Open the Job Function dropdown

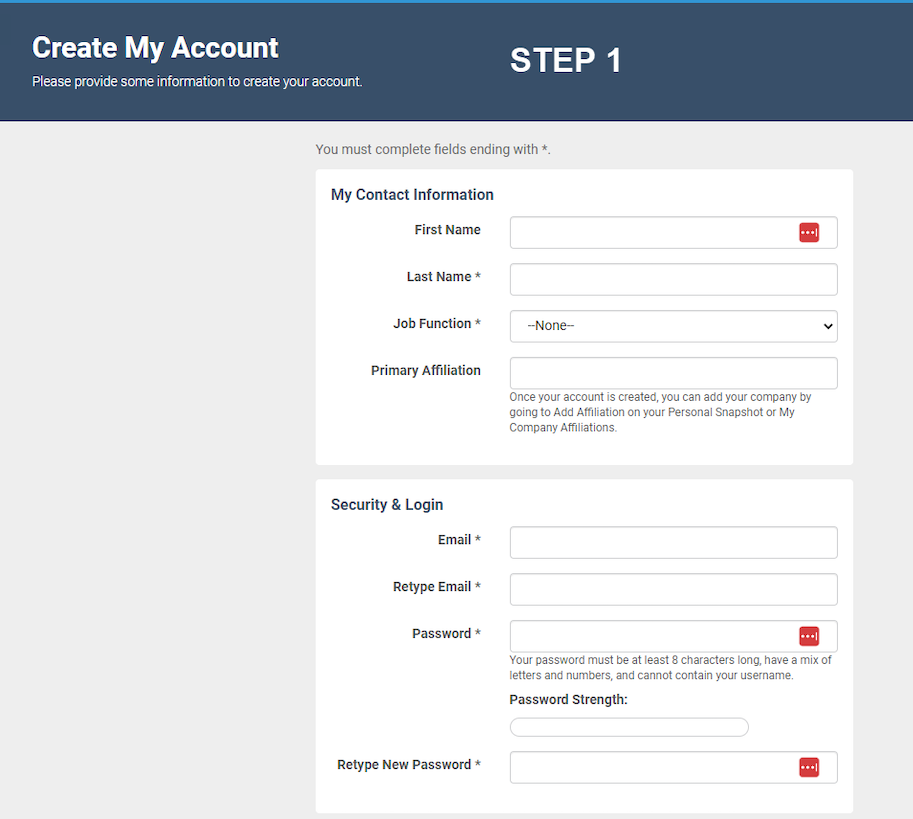(x=672, y=326)
